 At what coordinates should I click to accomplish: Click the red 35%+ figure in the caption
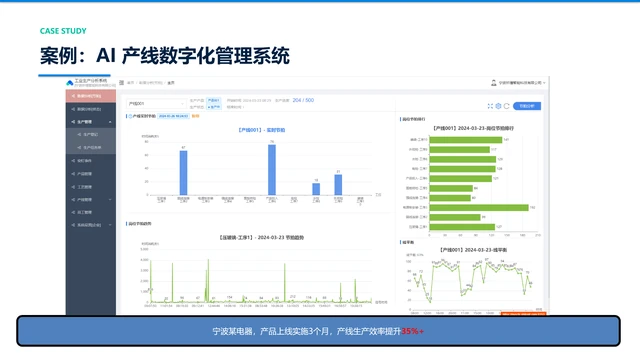tap(412, 331)
